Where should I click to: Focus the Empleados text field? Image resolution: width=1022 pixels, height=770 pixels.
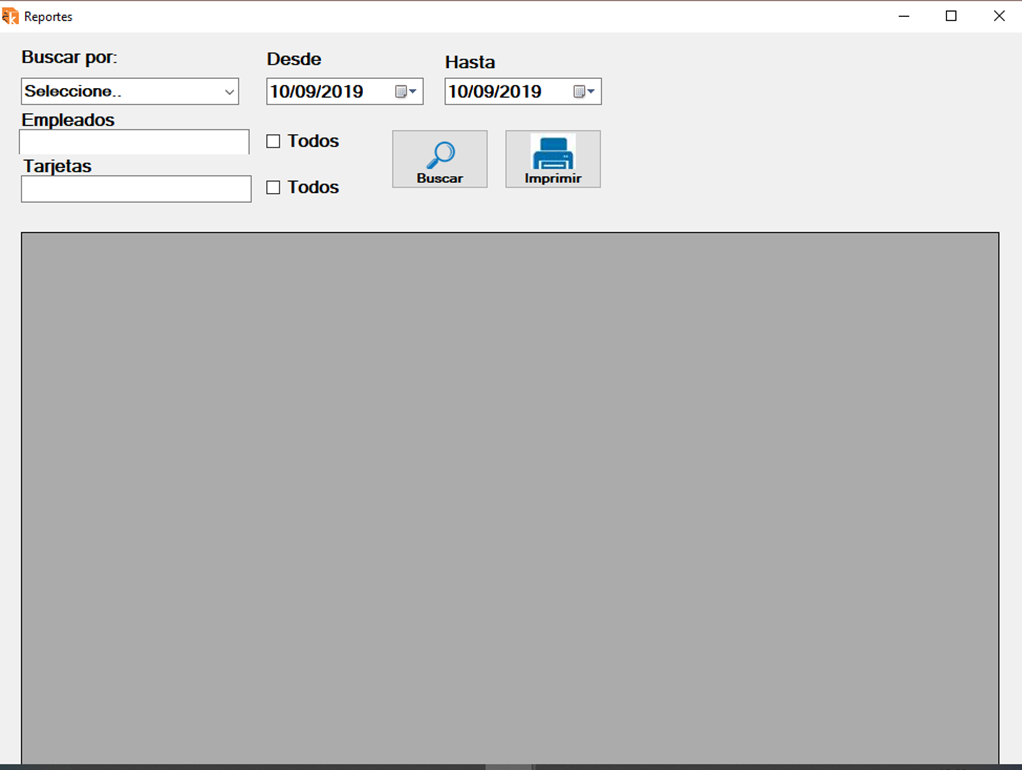pos(134,142)
